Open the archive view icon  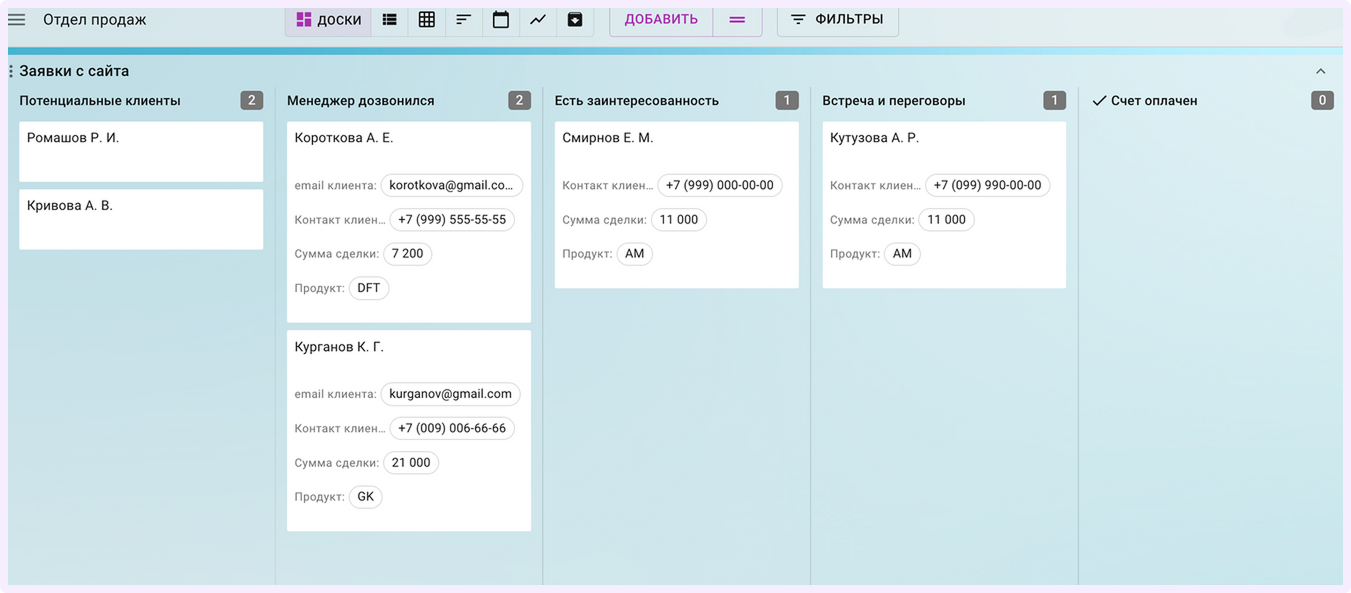pyautogui.click(x=575, y=20)
